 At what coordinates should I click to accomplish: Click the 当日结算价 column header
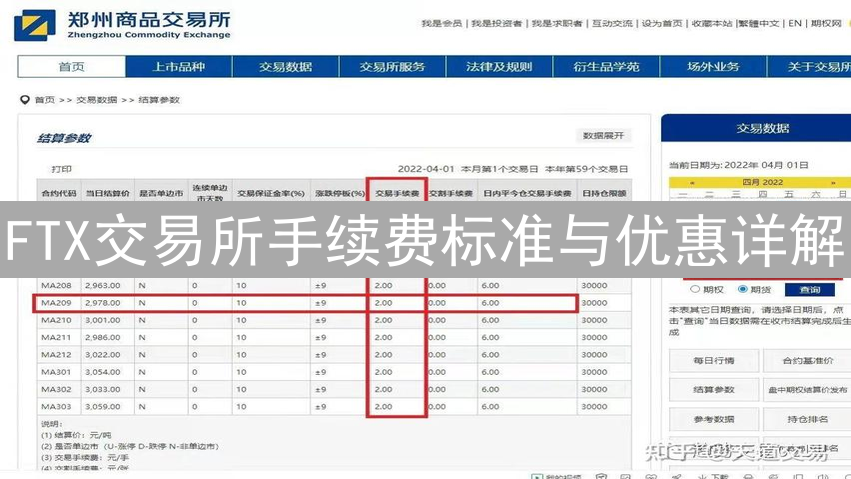(107, 193)
